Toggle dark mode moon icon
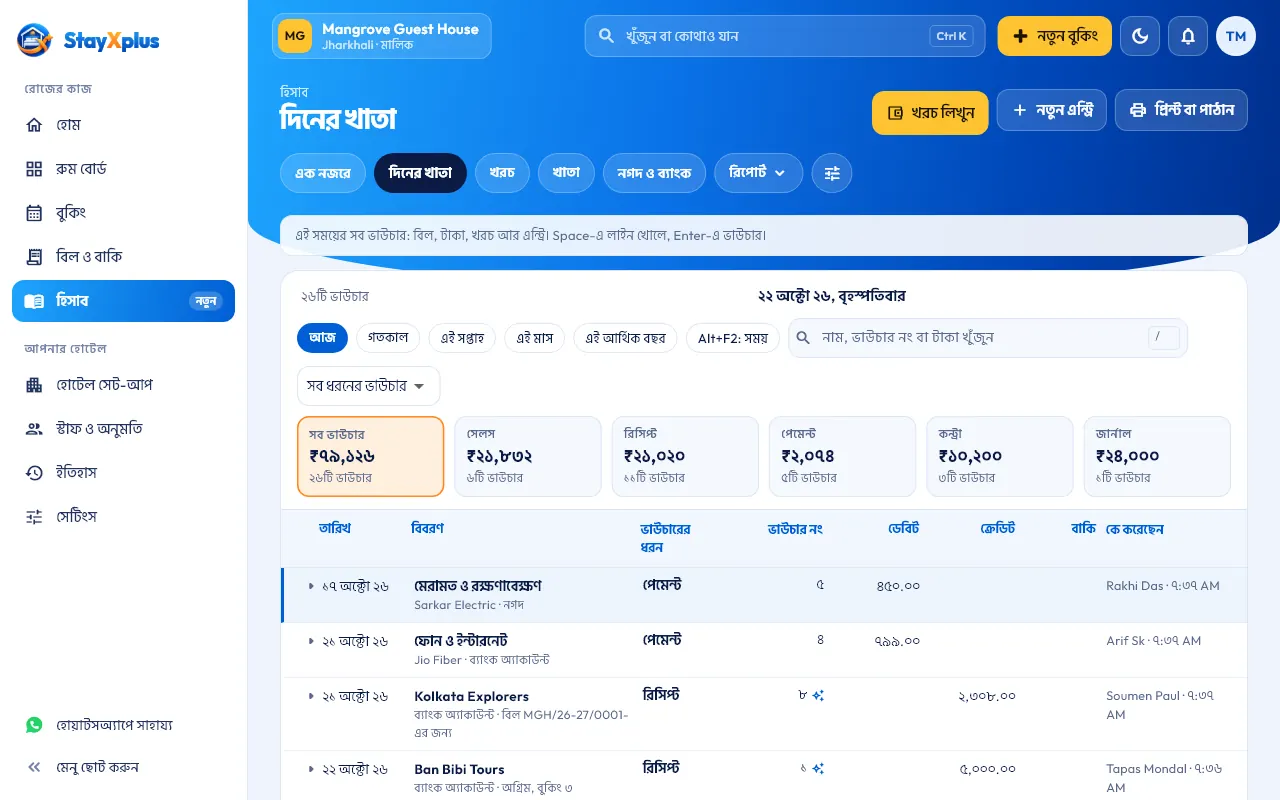The width and height of the screenshot is (1280, 800). [x=1140, y=36]
